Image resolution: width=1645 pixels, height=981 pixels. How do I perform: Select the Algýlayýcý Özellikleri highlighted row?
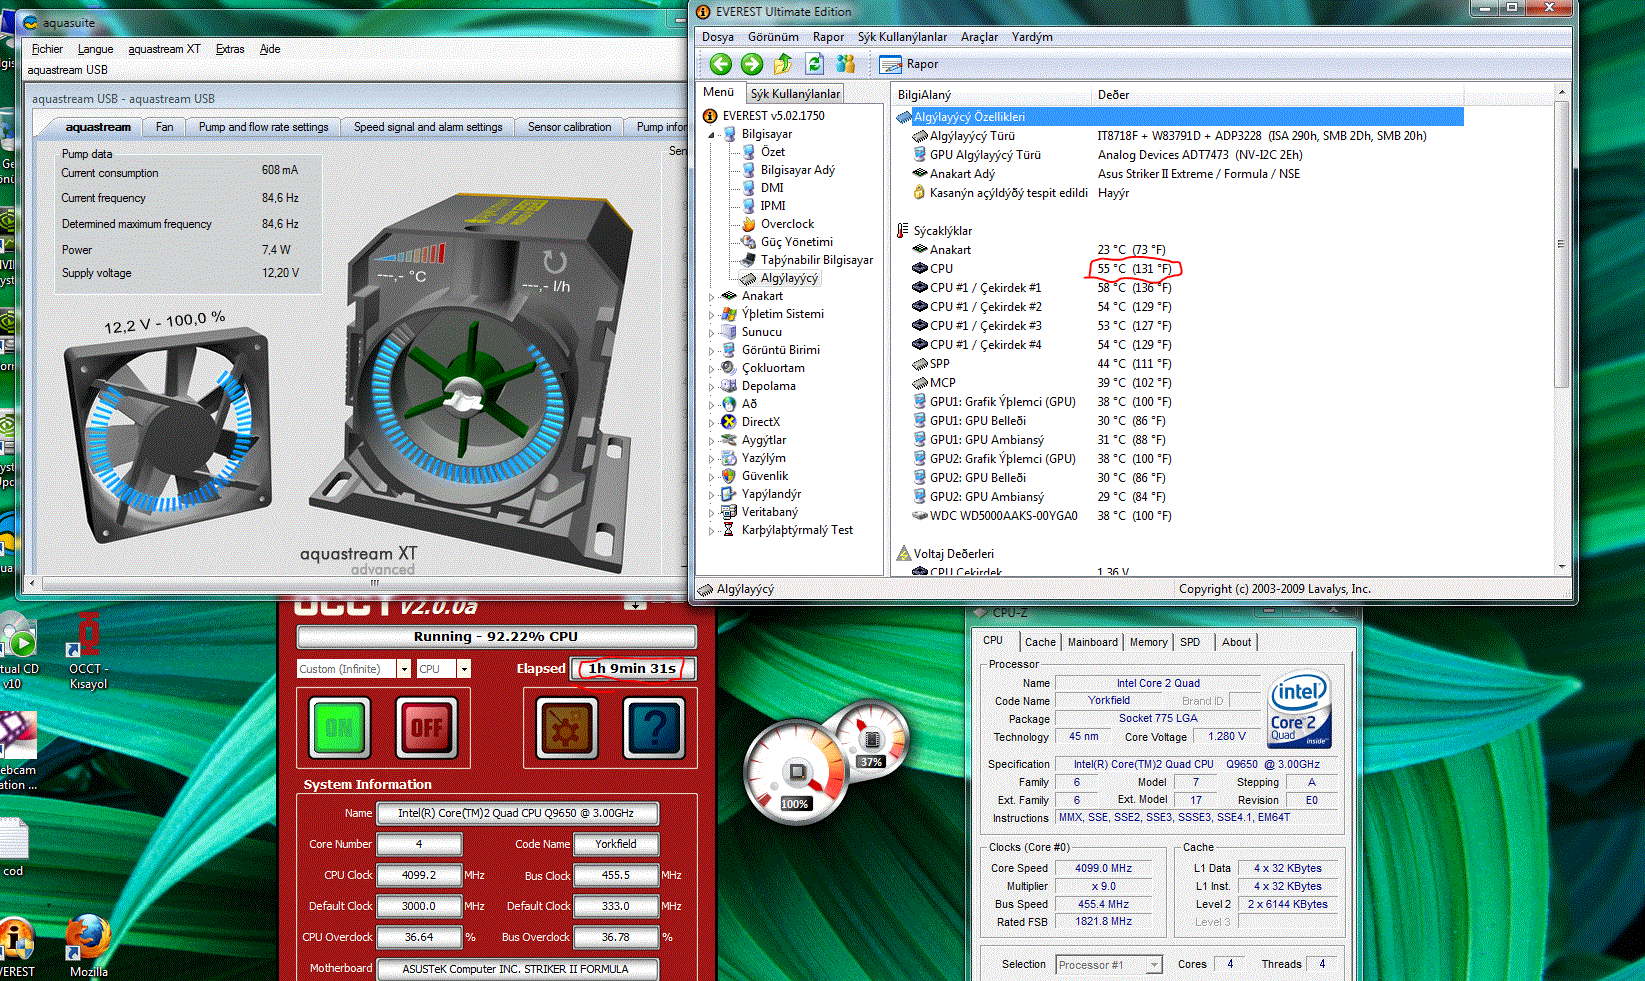[1179, 117]
